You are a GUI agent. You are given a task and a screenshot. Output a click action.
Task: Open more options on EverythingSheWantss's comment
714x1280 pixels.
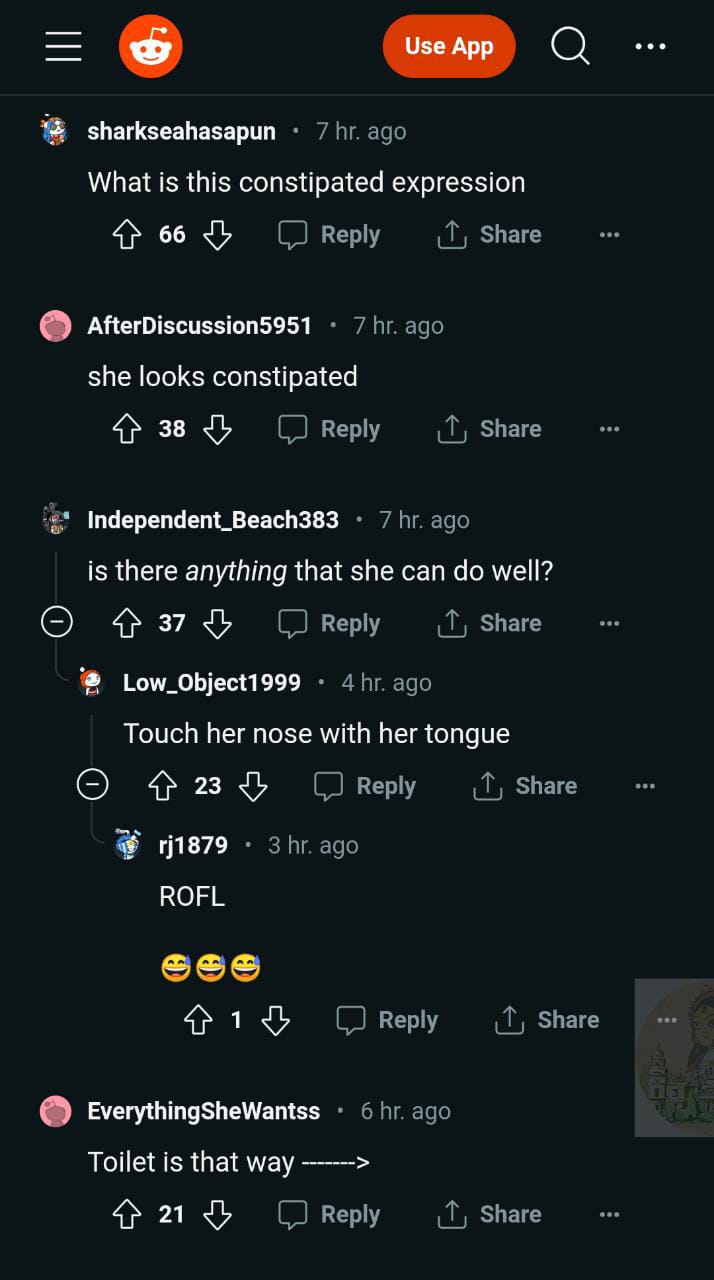pos(609,1215)
